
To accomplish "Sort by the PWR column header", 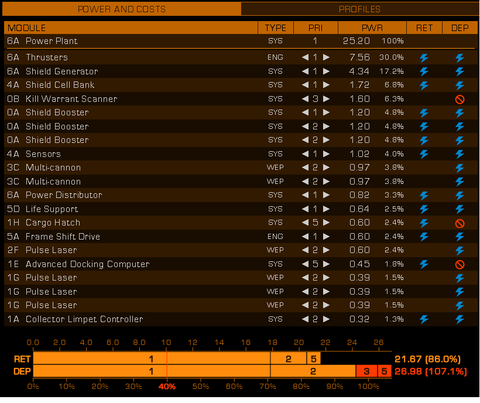I will 372,28.
